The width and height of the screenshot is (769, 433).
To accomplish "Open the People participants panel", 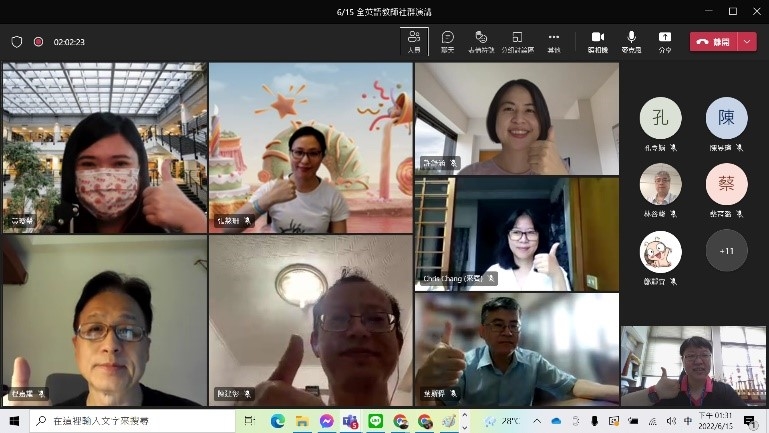I will [414, 41].
